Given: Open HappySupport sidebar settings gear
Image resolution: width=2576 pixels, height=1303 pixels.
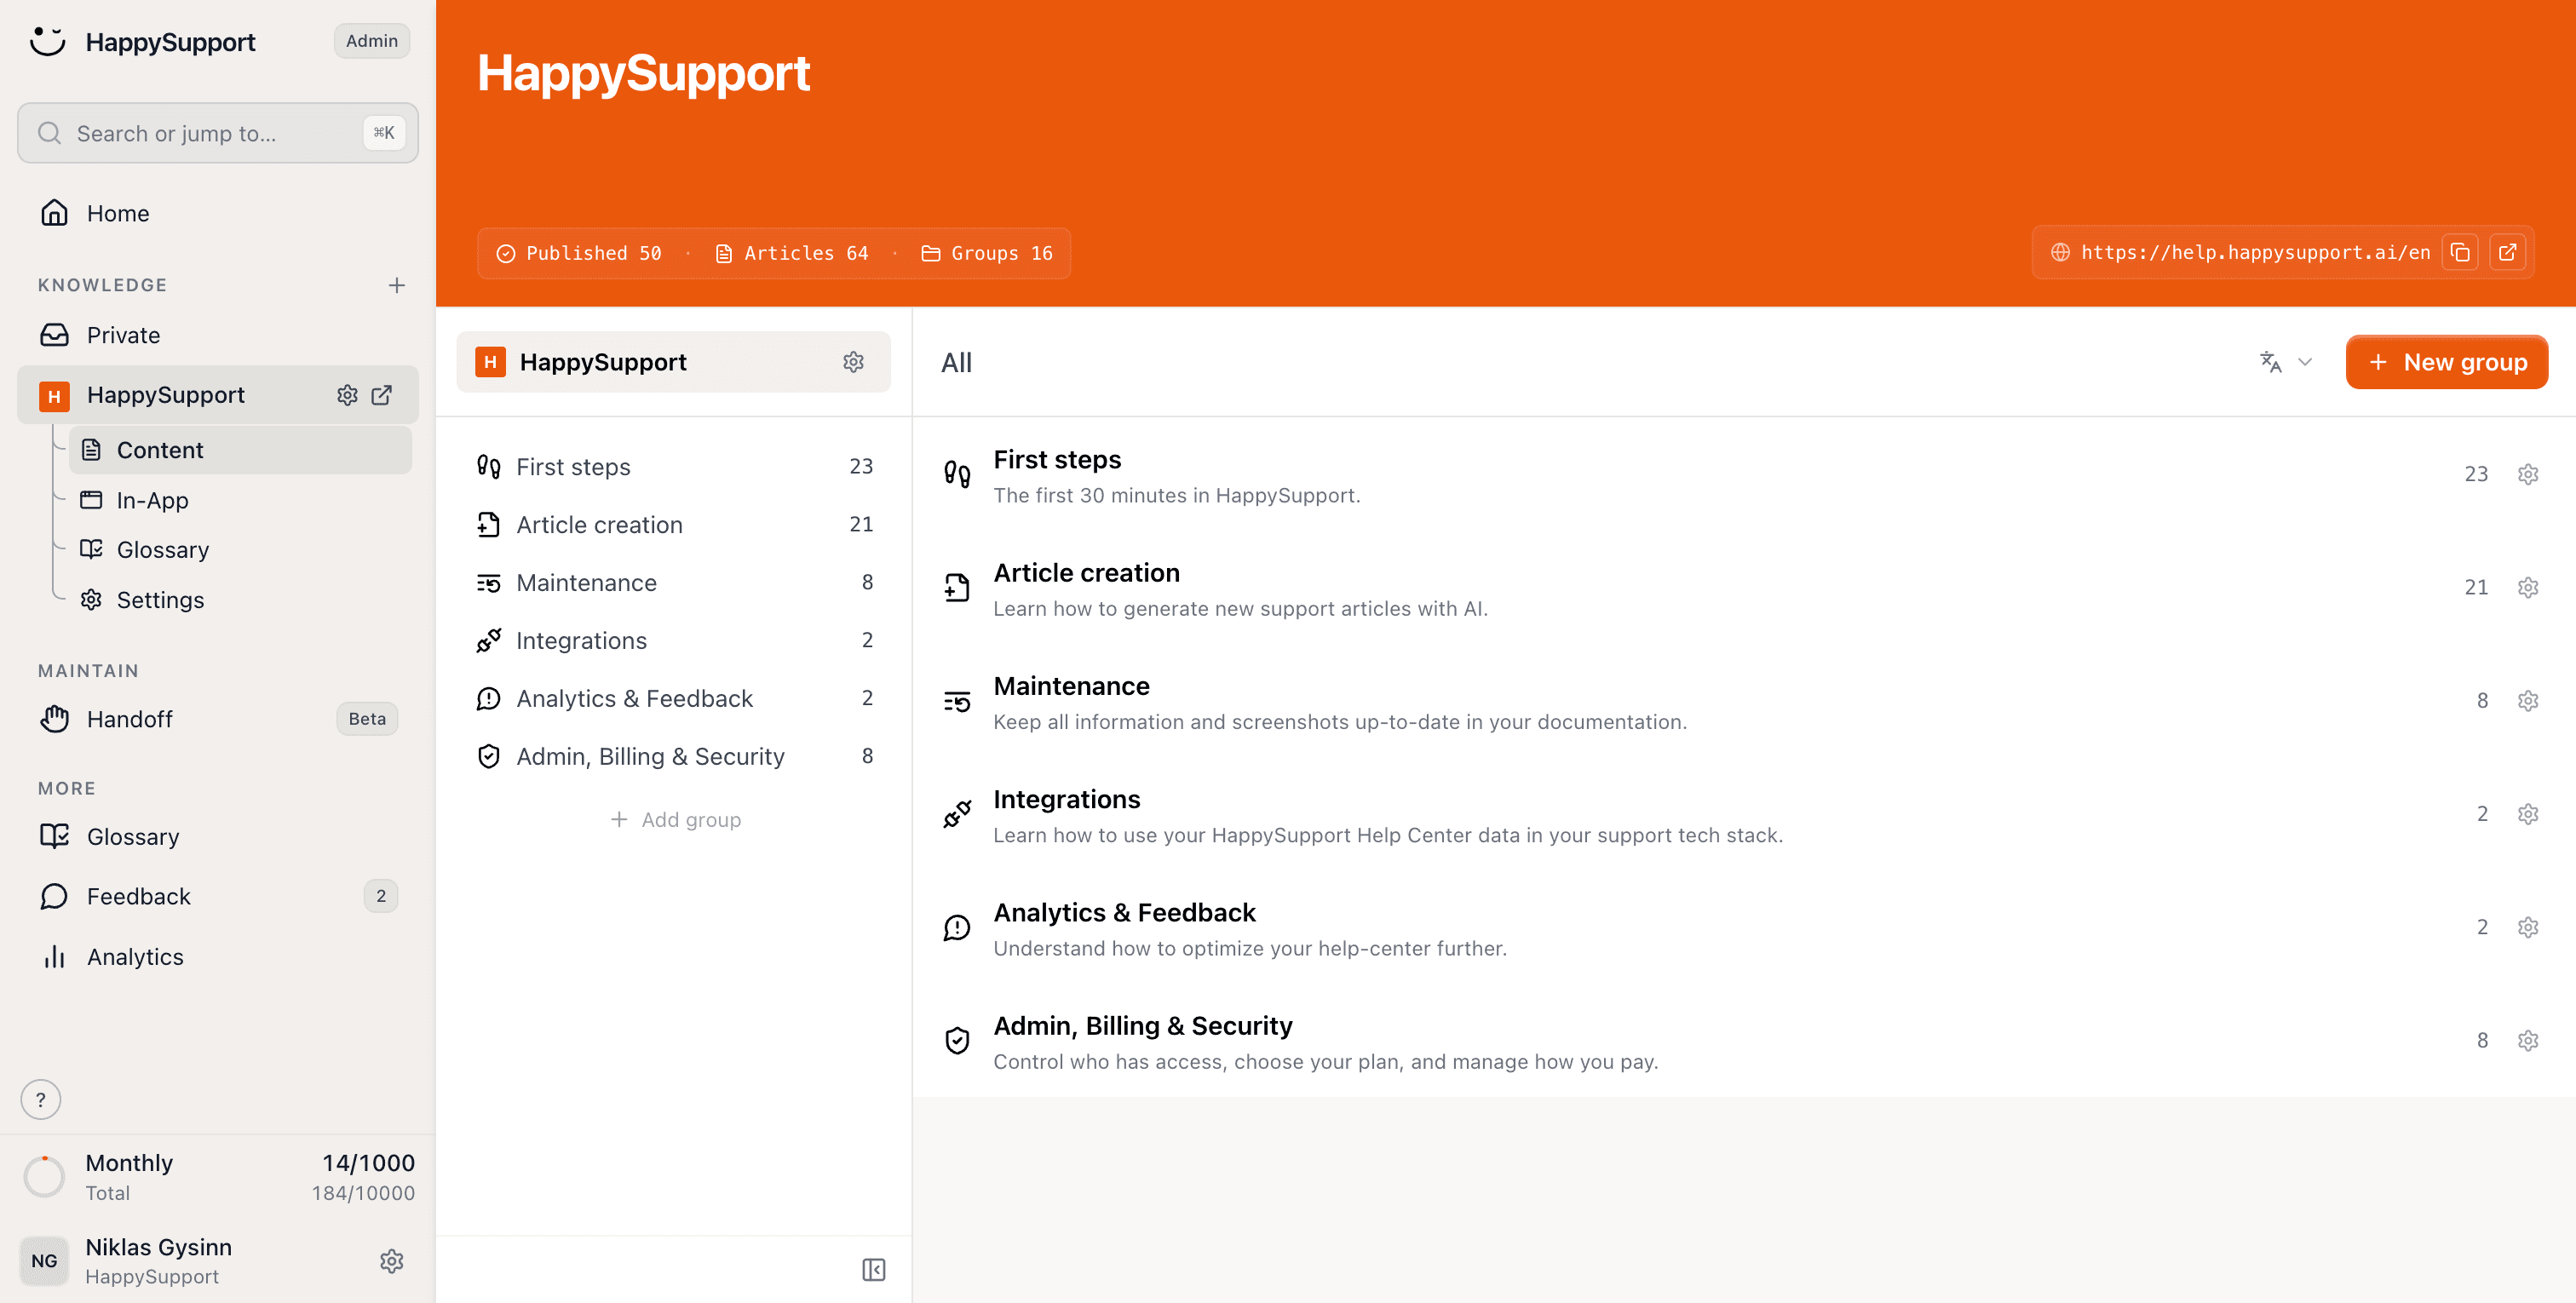Looking at the screenshot, I should tap(347, 395).
